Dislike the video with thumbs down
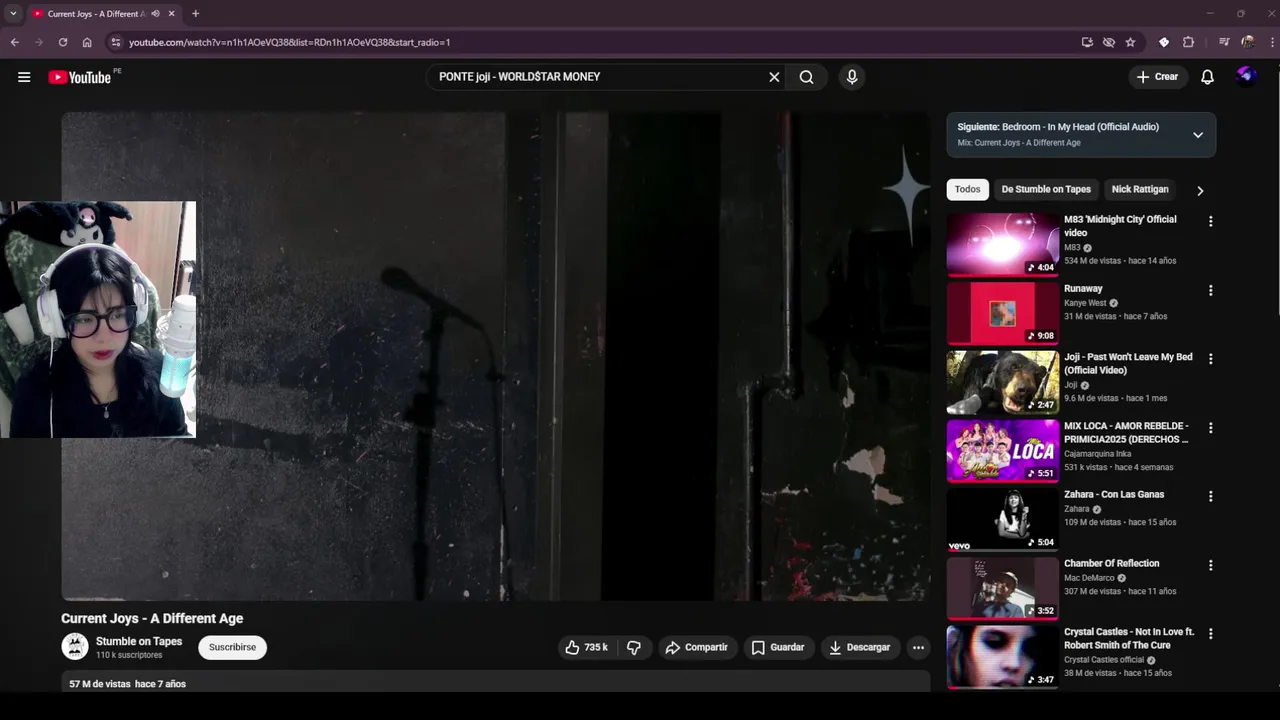The height and width of the screenshot is (720, 1280). click(x=634, y=647)
